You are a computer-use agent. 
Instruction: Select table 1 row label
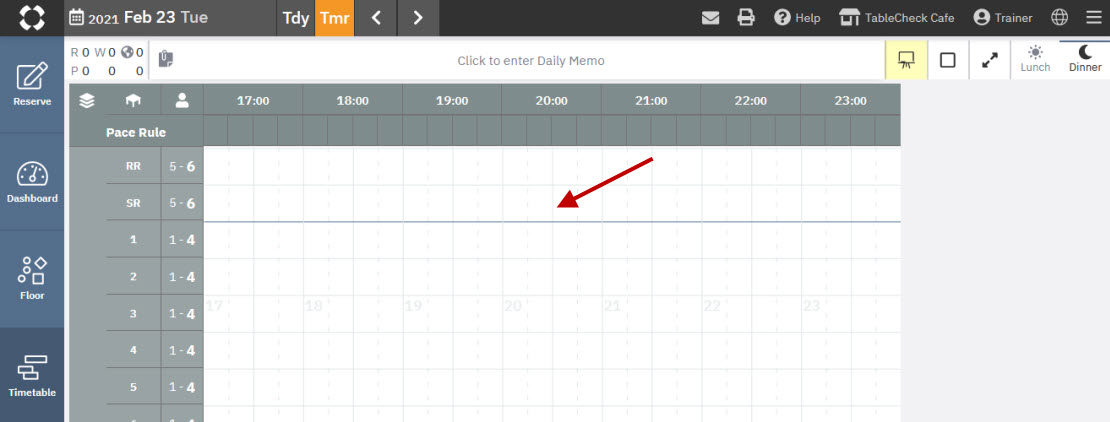133,240
